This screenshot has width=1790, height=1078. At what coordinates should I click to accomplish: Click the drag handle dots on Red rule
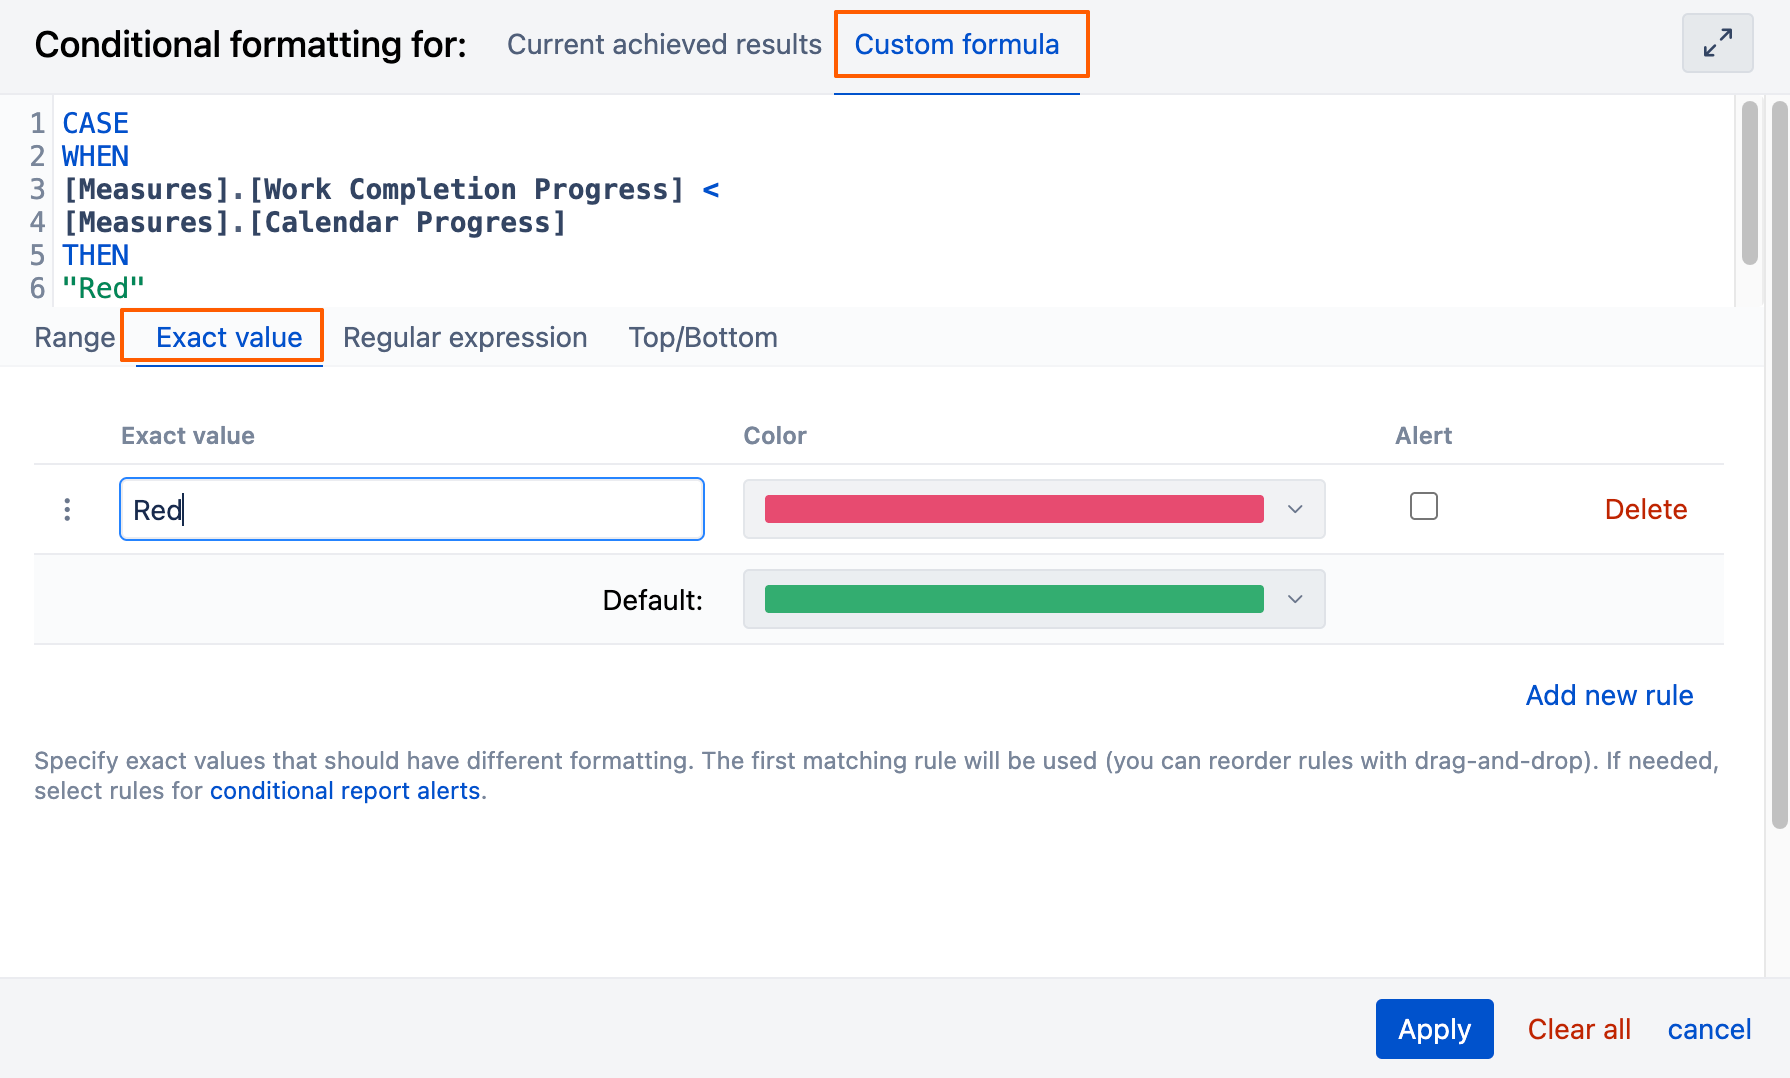point(67,510)
